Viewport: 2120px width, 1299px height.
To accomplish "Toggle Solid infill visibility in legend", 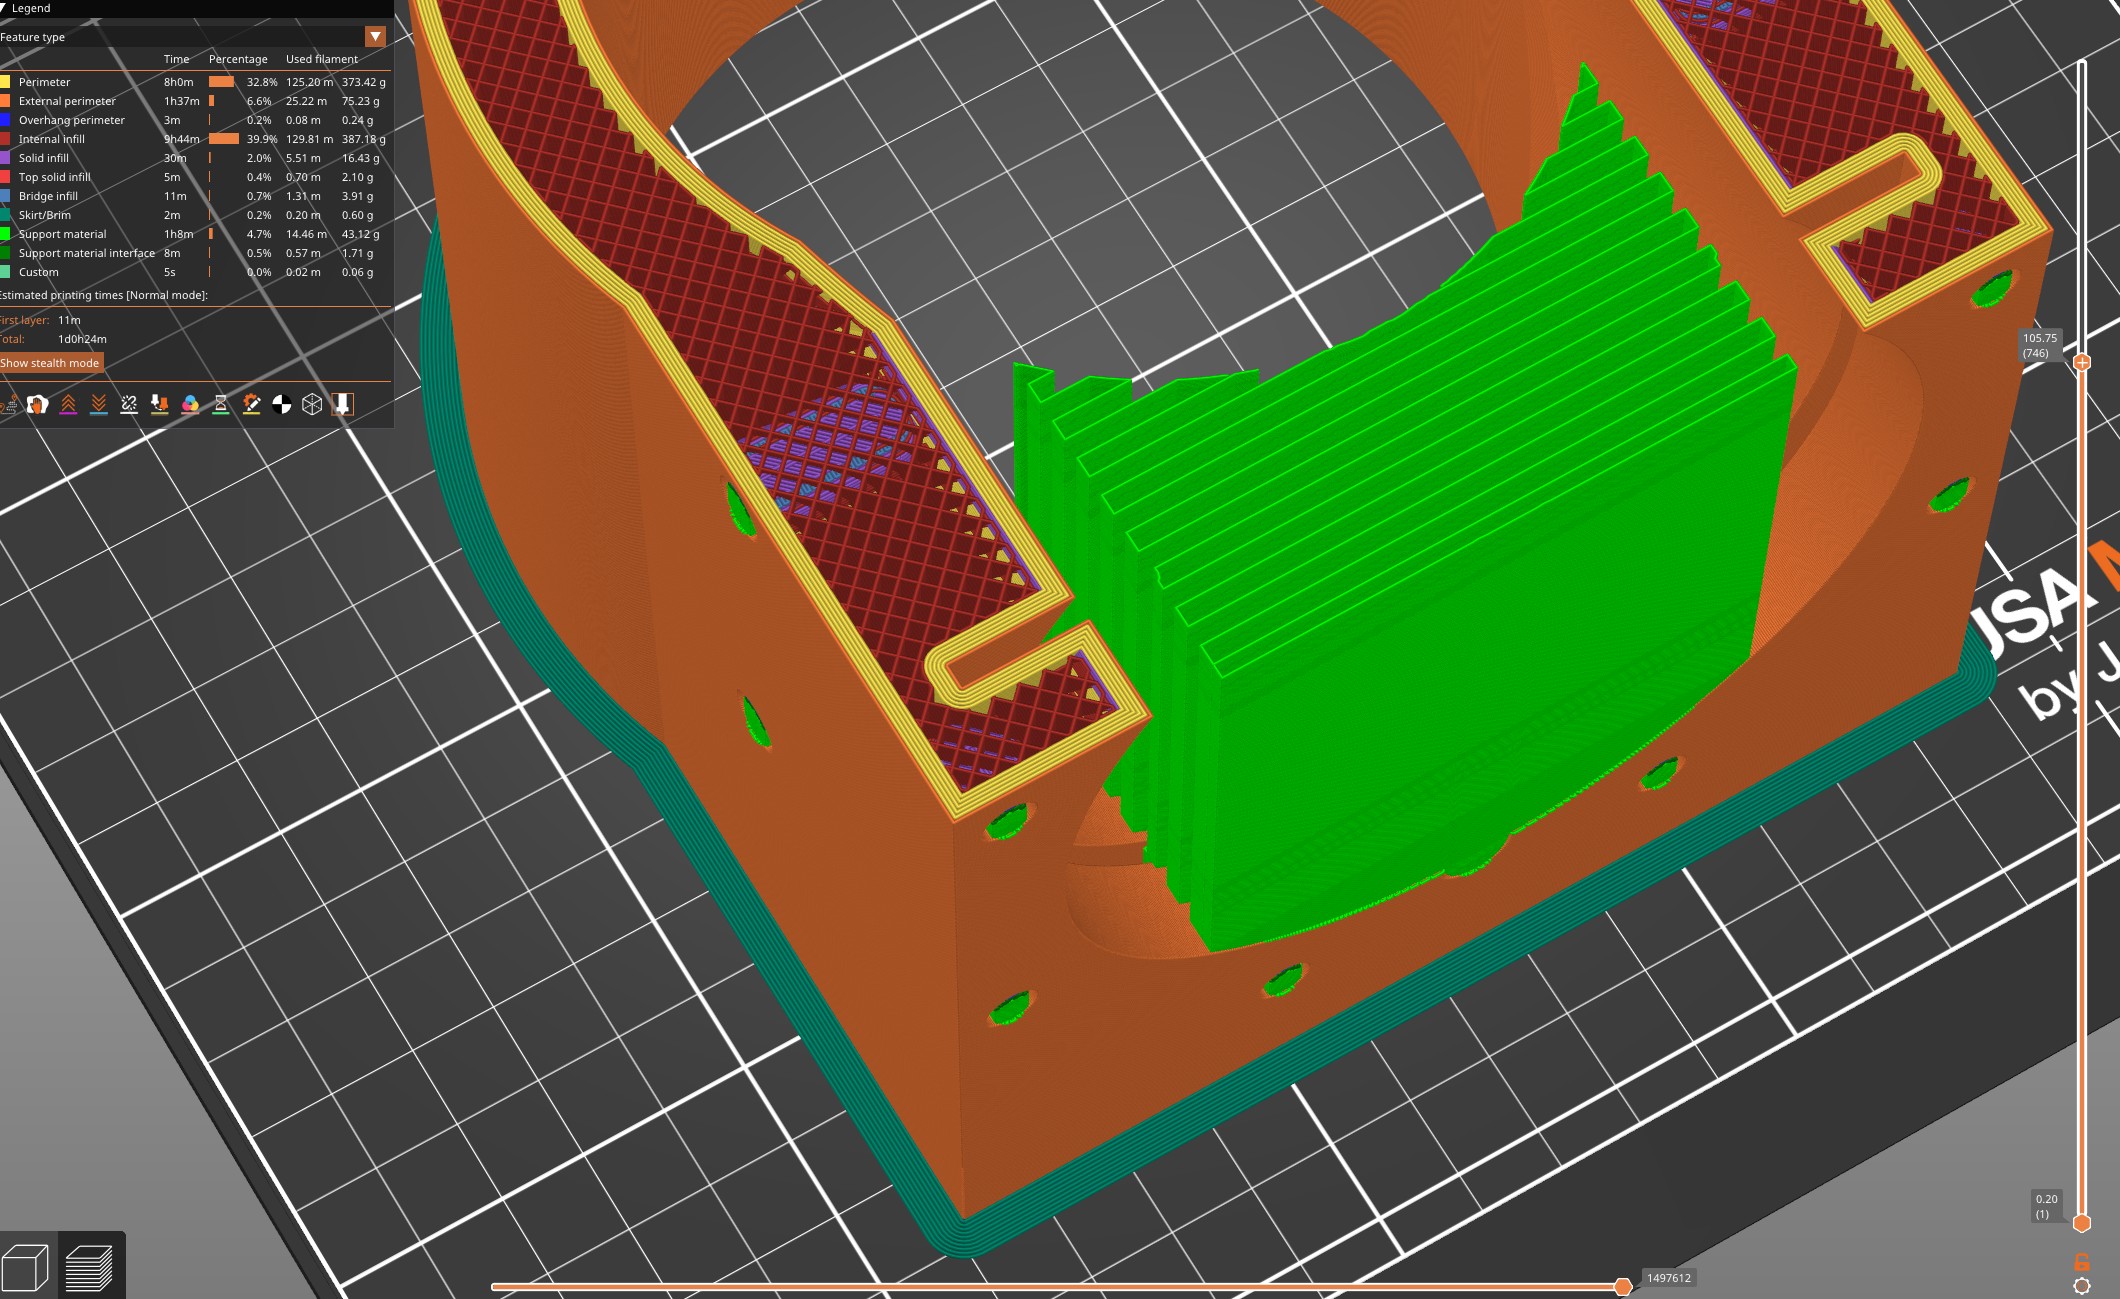I will pyautogui.click(x=193, y=158).
